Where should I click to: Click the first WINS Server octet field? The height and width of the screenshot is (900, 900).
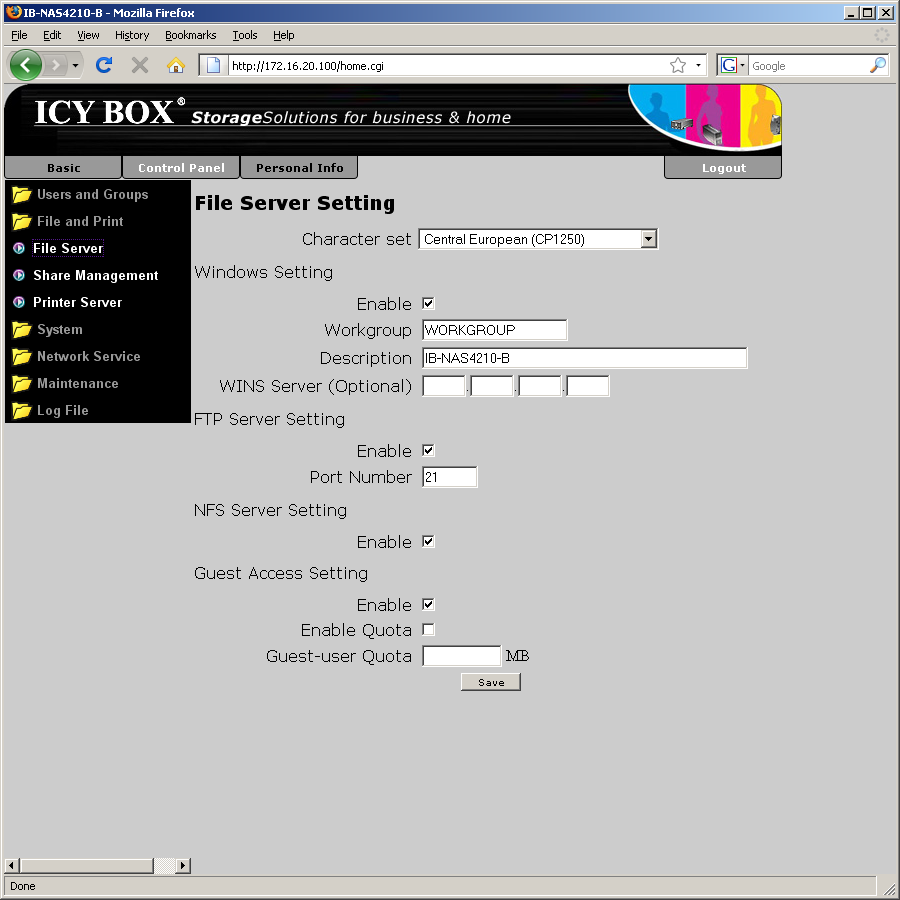(444, 386)
